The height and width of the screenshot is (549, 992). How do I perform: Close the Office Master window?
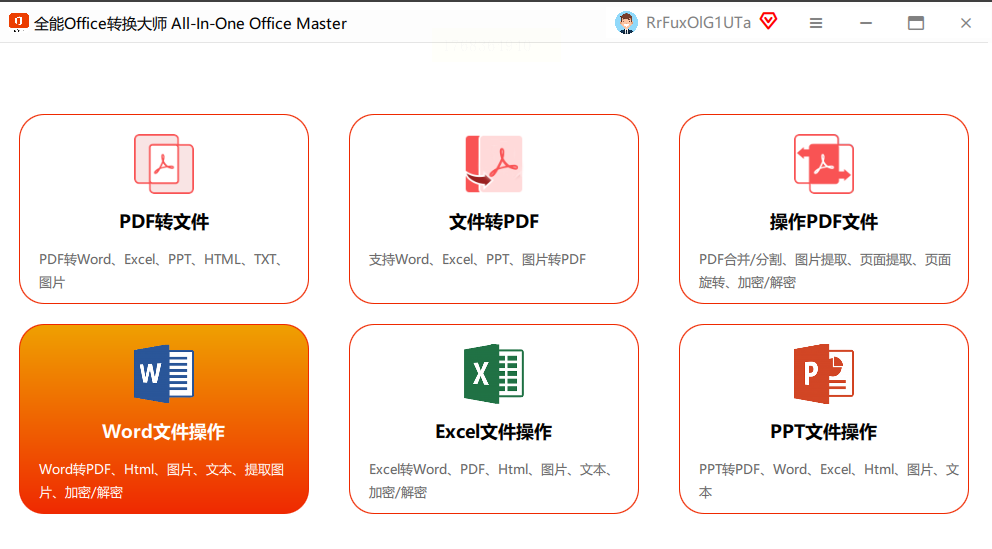(x=966, y=23)
